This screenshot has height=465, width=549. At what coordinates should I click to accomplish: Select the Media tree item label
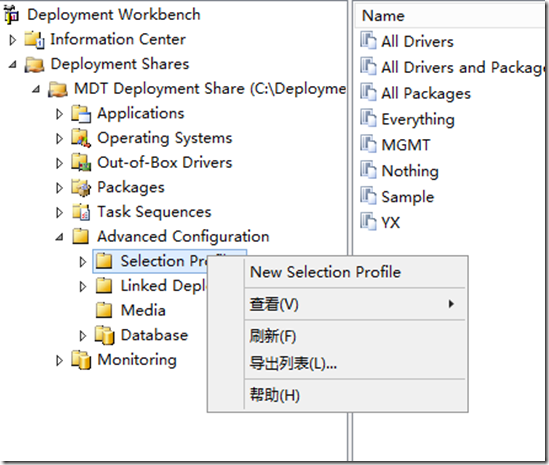[x=143, y=310]
